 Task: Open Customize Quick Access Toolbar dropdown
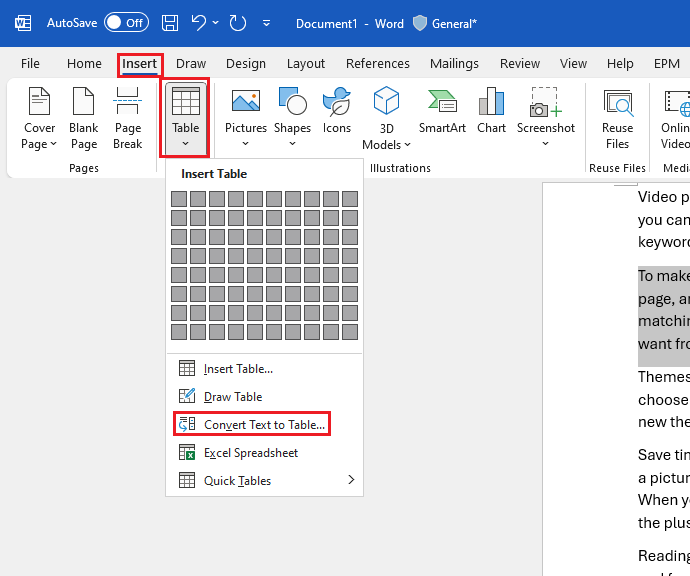(266, 23)
